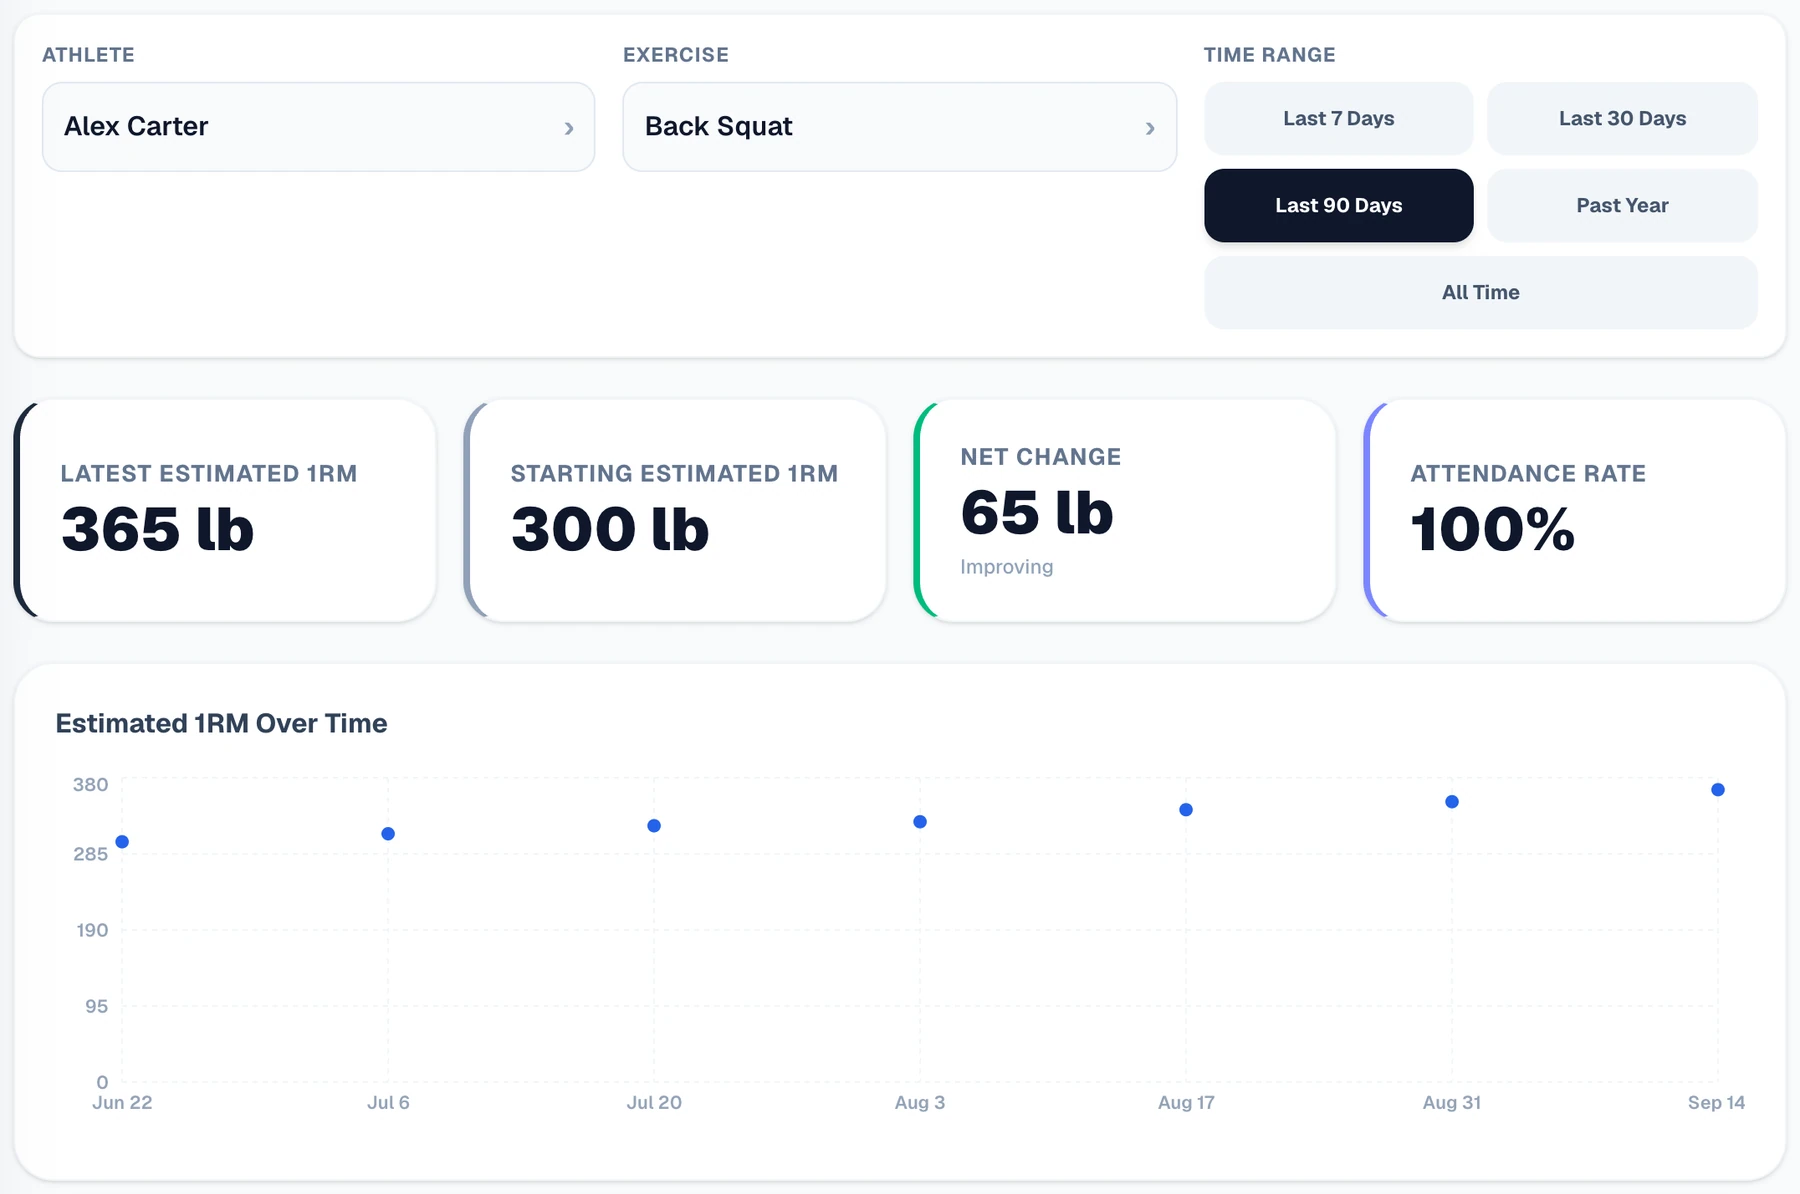Click the '95' y-axis label
Image resolution: width=1800 pixels, height=1194 pixels.
[x=96, y=1006]
